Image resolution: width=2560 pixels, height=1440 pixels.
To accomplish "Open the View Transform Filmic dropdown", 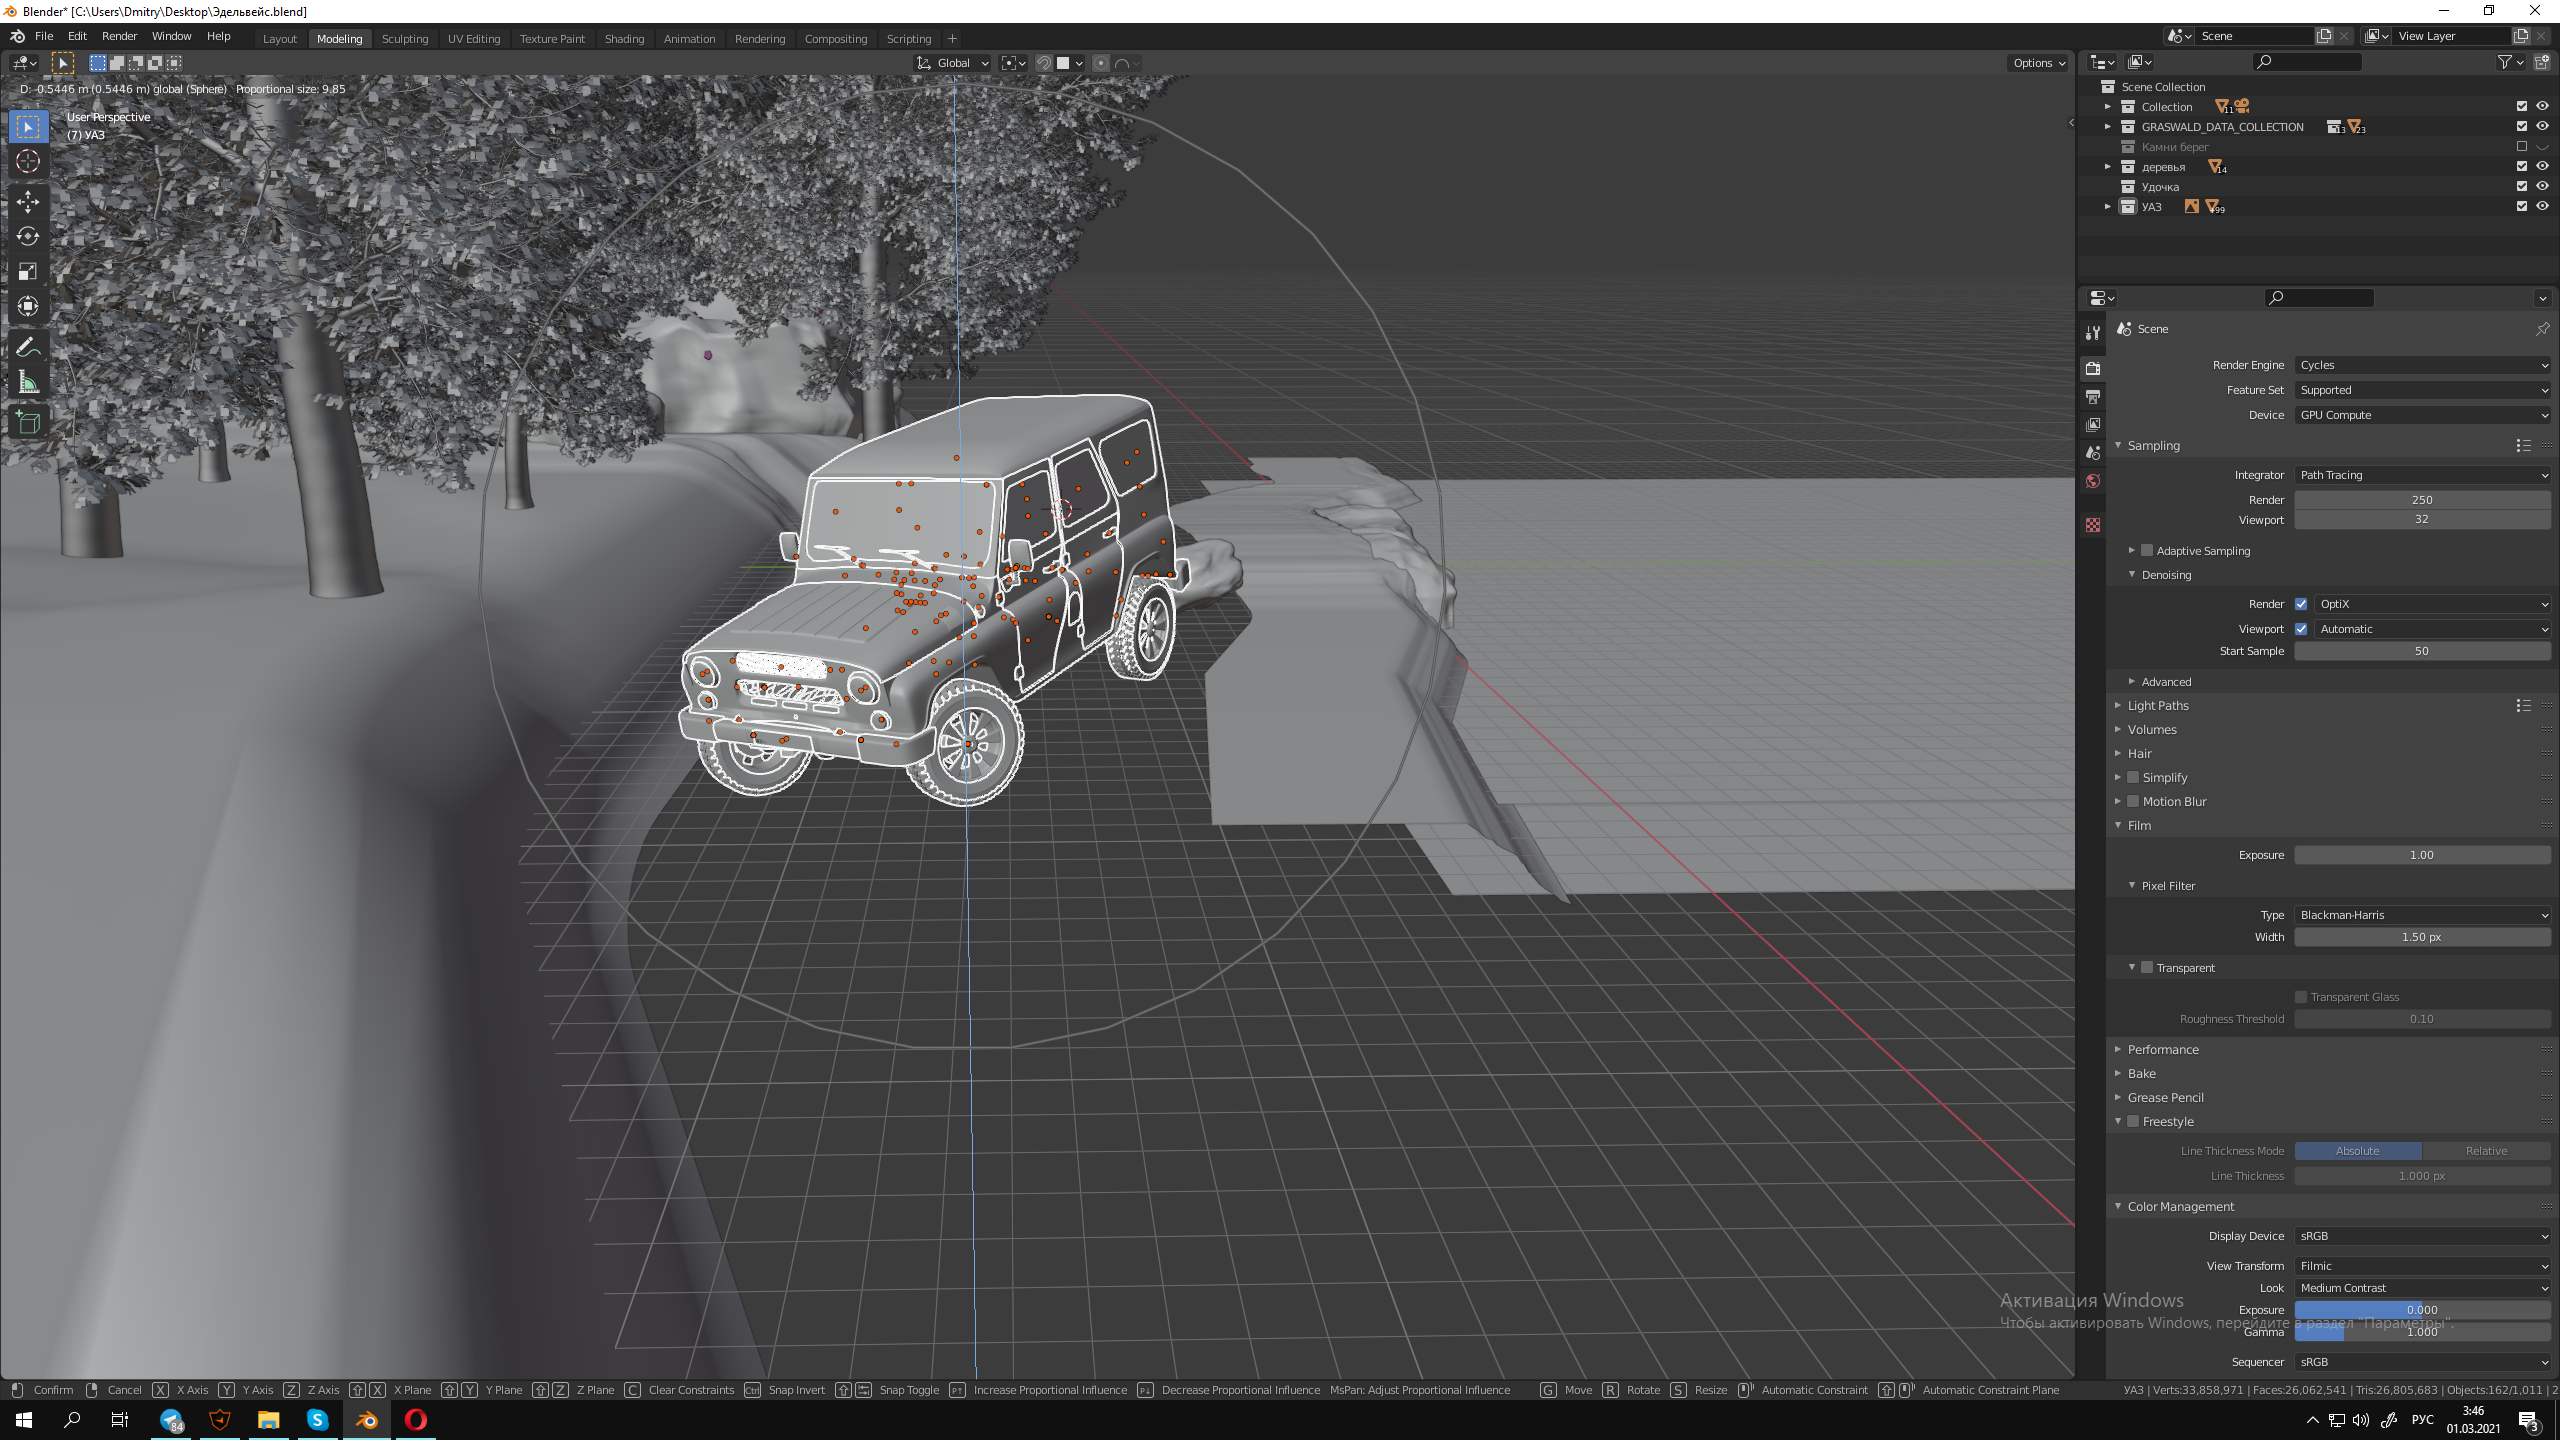I will tap(2422, 1266).
